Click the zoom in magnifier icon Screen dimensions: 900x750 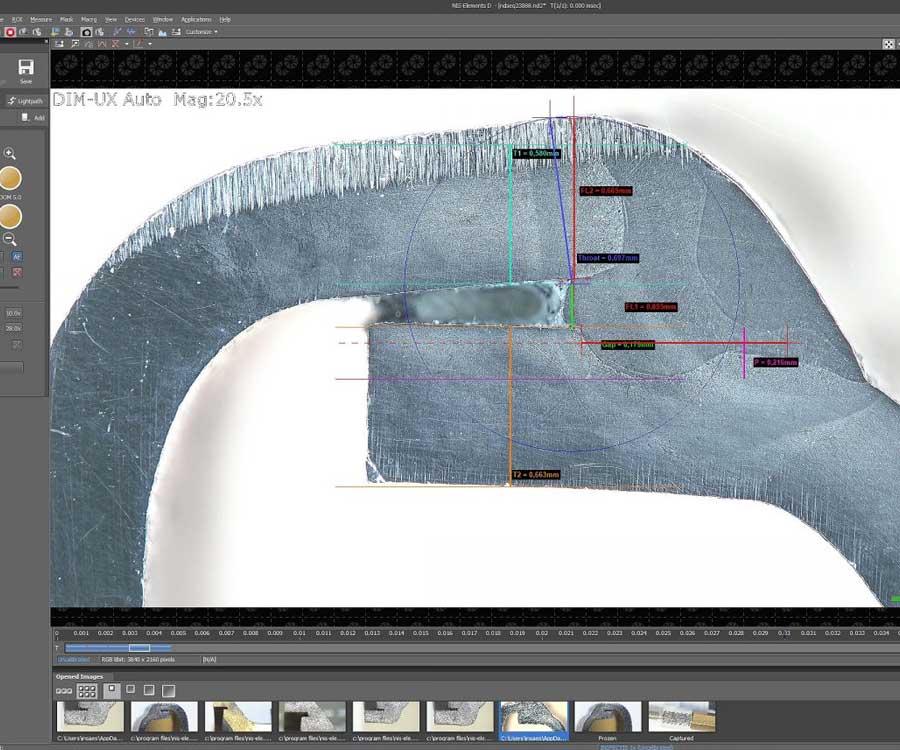[9, 153]
